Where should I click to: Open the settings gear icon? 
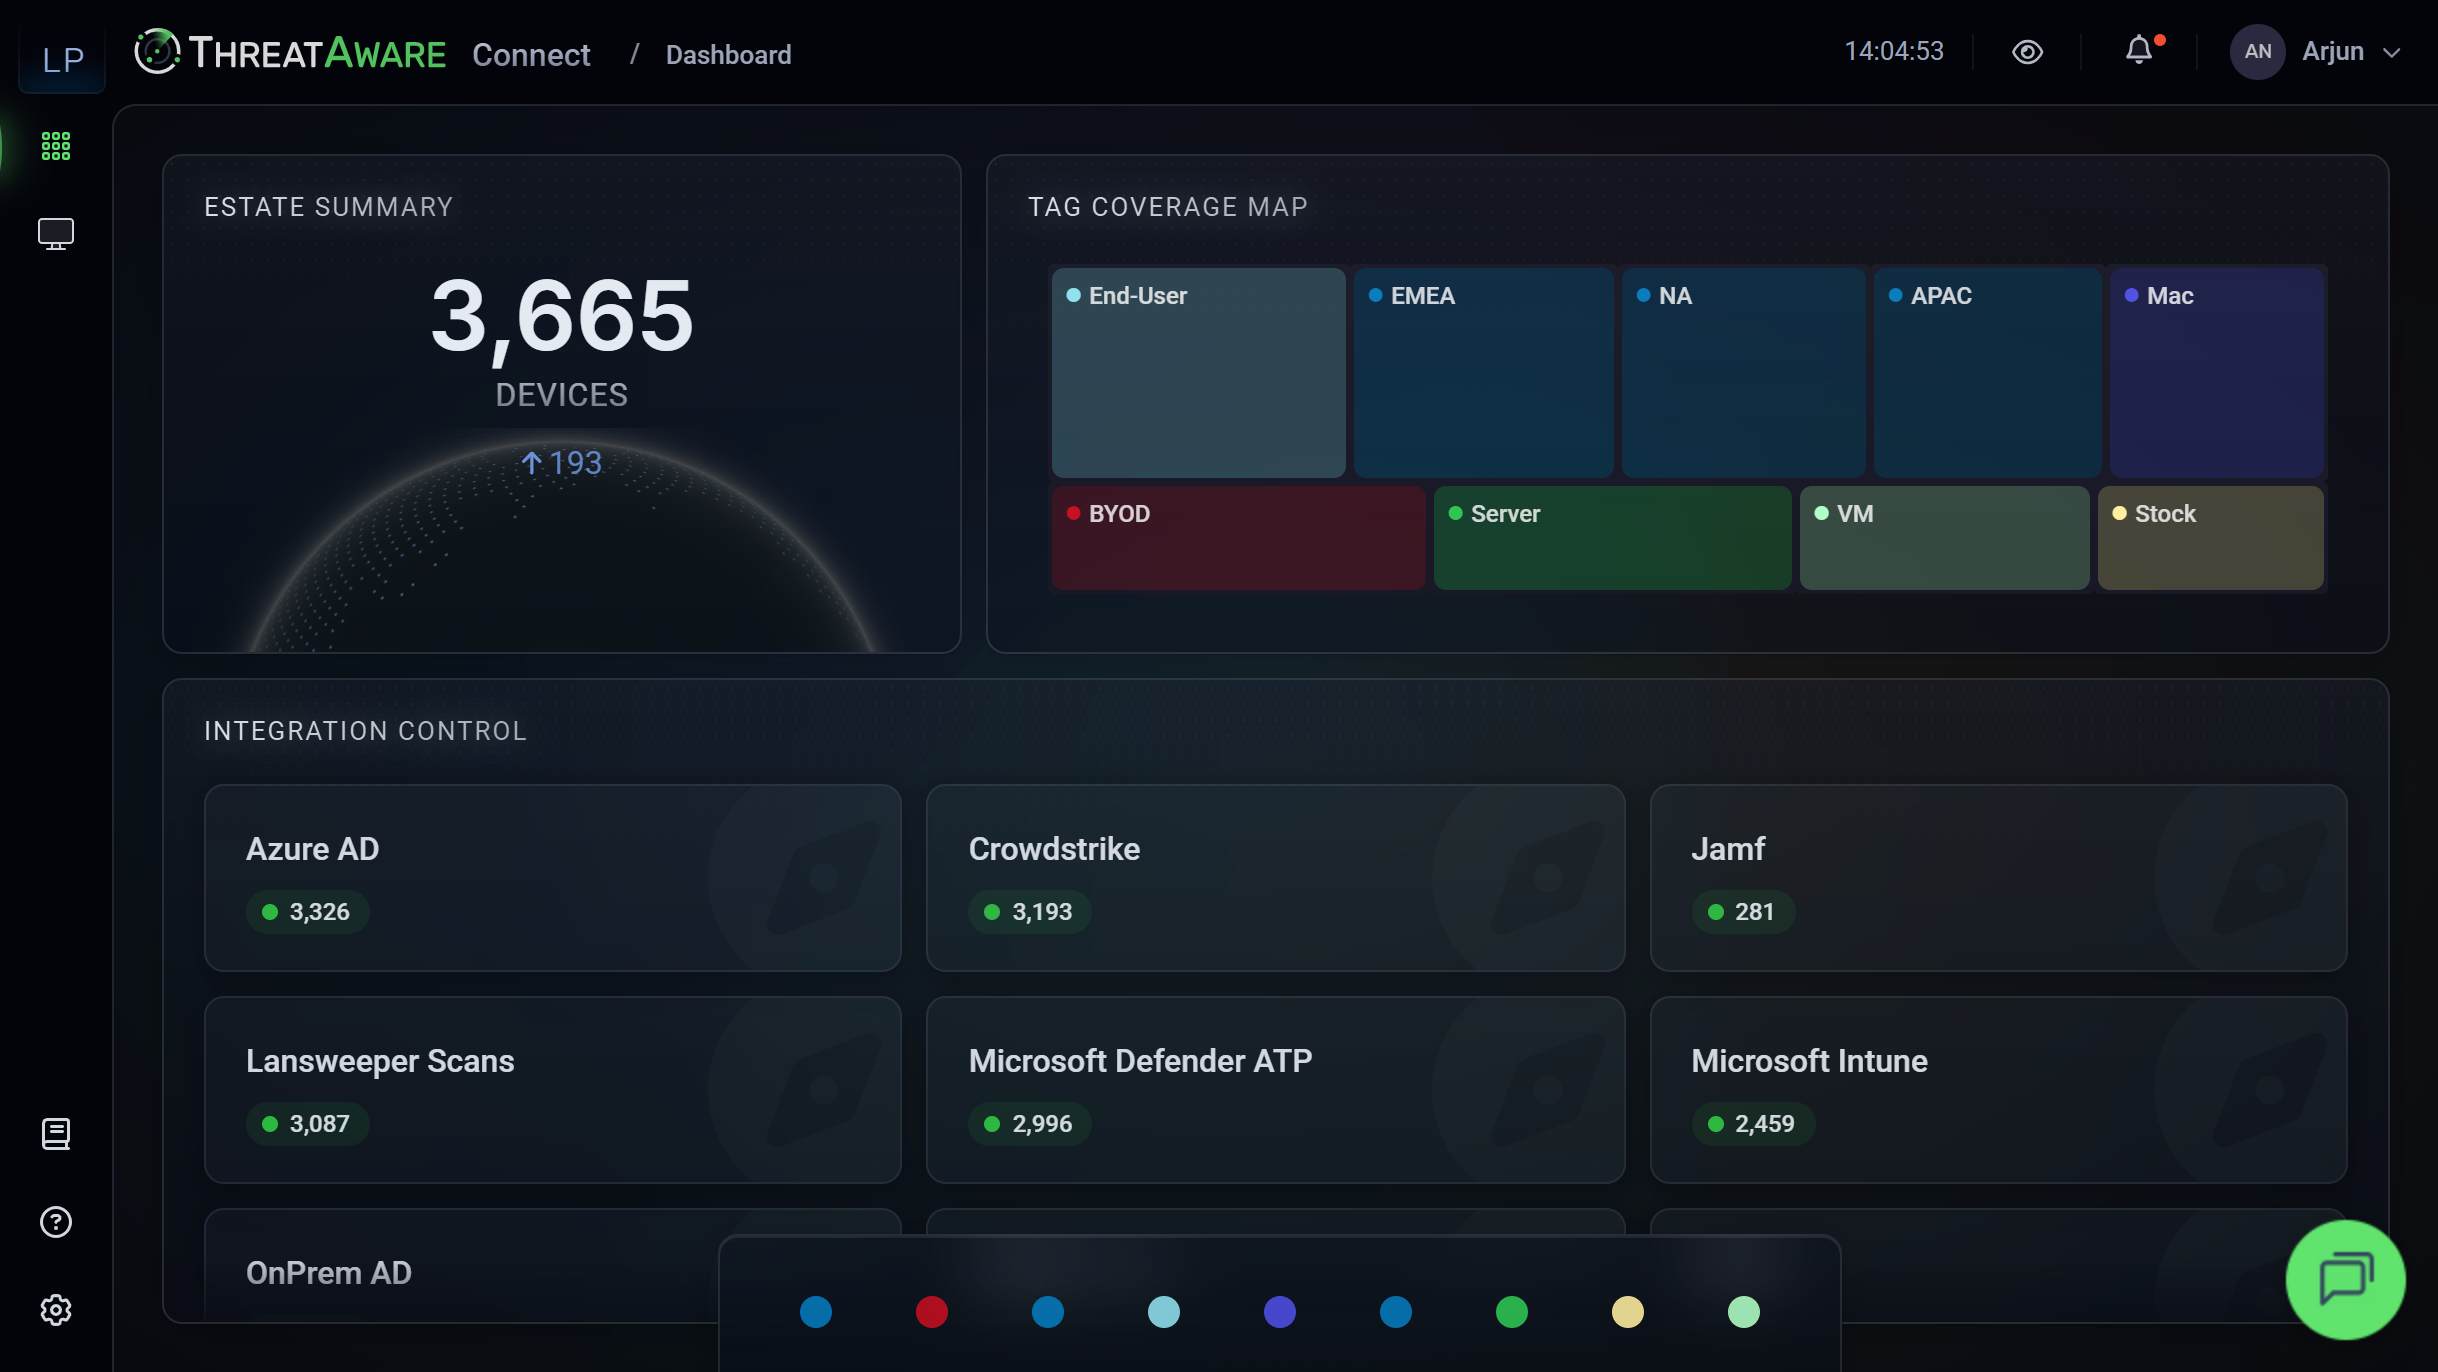[x=56, y=1310]
